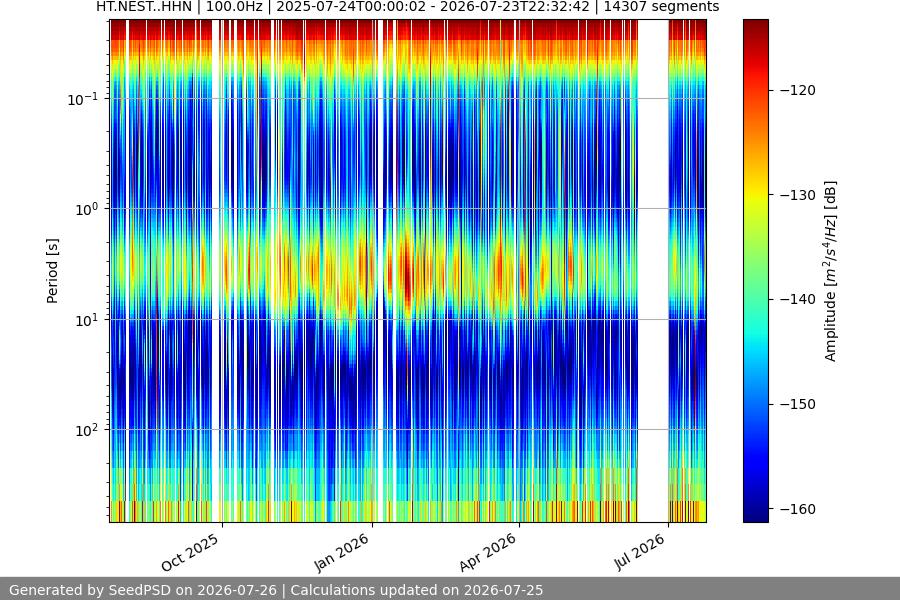Click the 'Jul 2026' x-axis label

pos(640,552)
